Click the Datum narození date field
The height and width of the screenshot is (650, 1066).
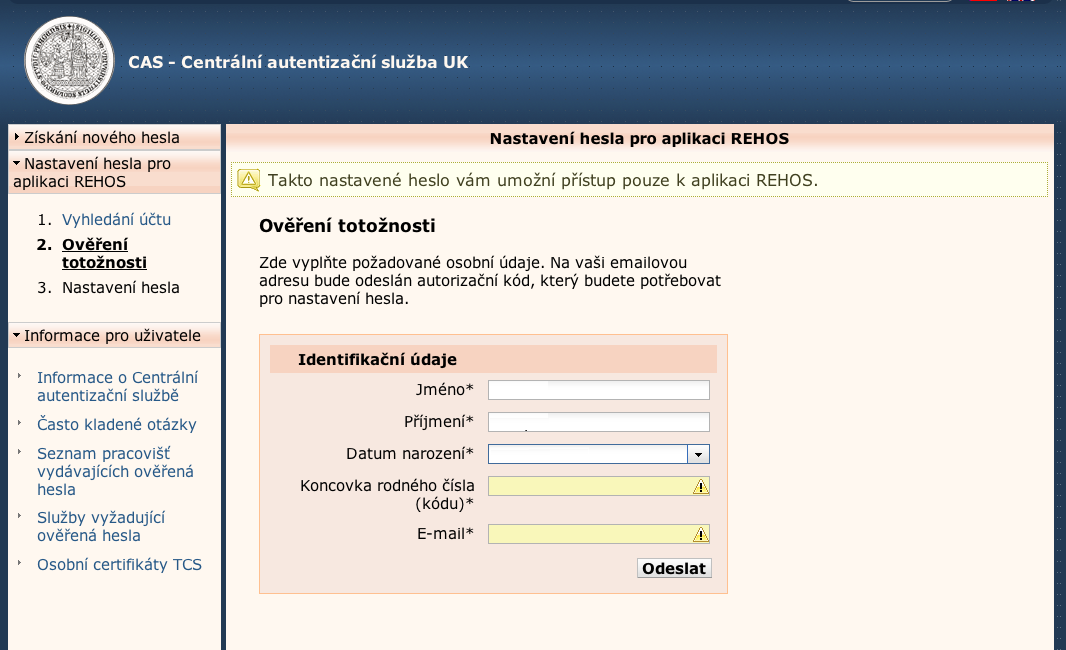(x=588, y=454)
